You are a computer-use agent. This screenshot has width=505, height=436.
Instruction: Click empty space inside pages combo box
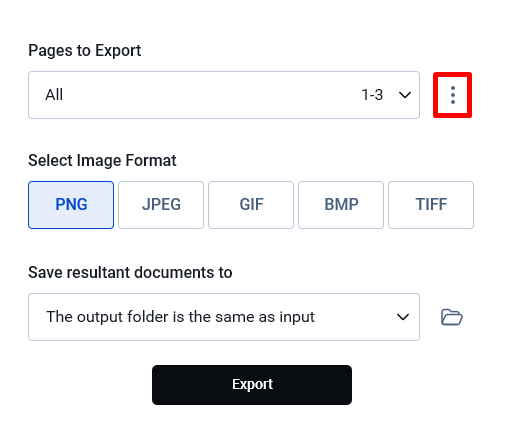pyautogui.click(x=210, y=95)
